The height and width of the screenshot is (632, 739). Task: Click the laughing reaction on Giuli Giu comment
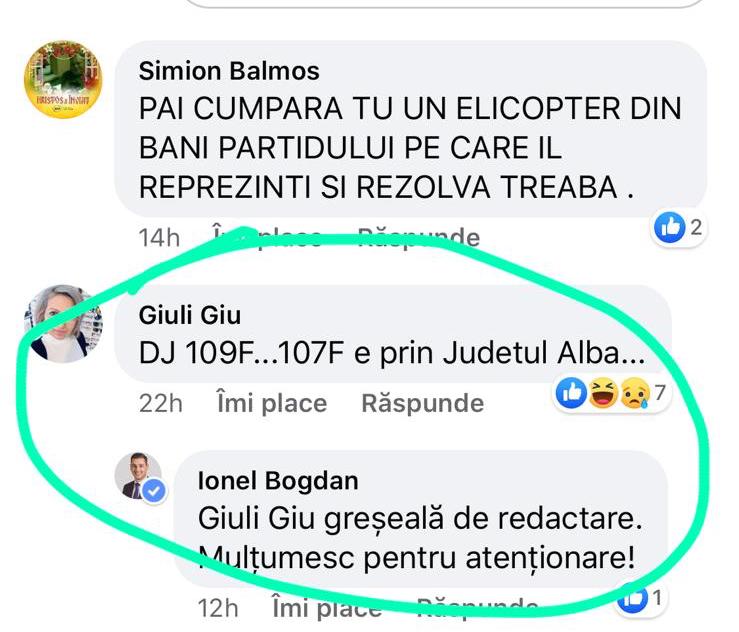click(x=604, y=393)
